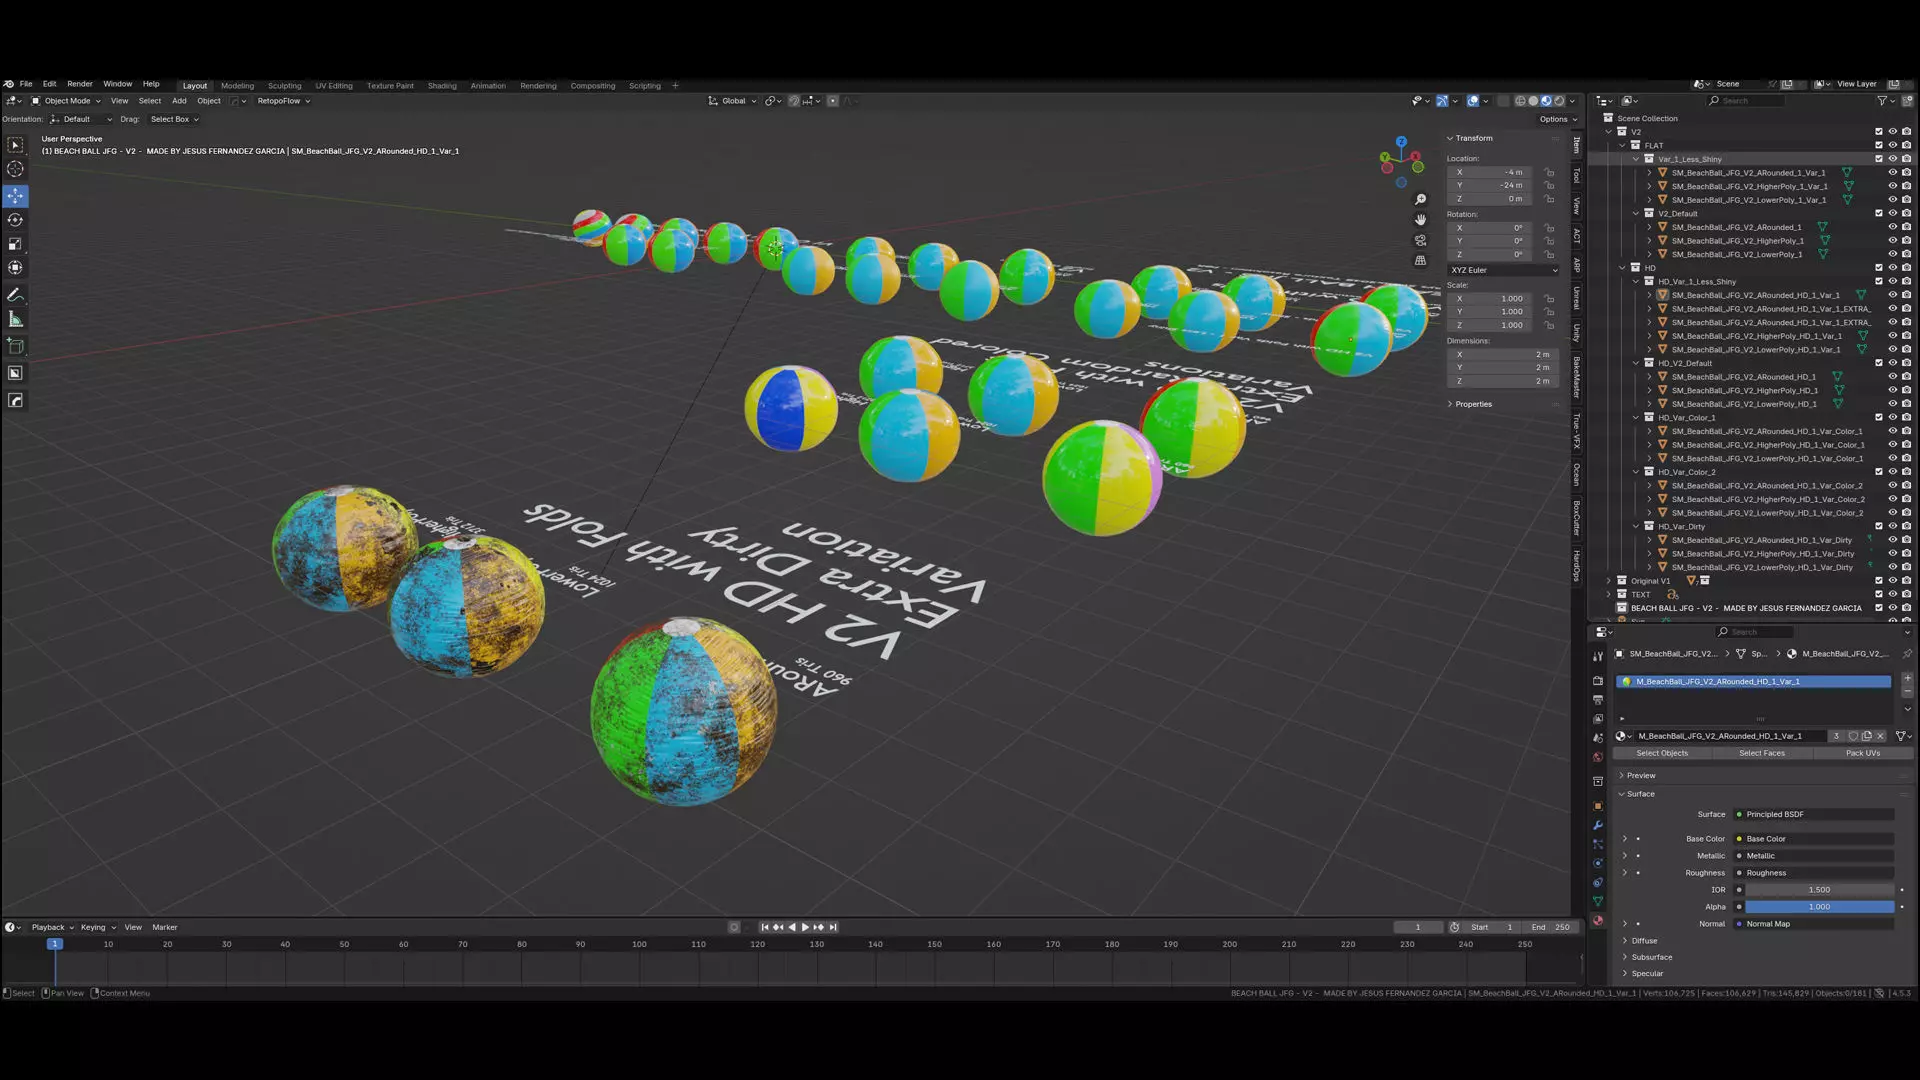Adjust the Alpha slider value

point(1819,907)
